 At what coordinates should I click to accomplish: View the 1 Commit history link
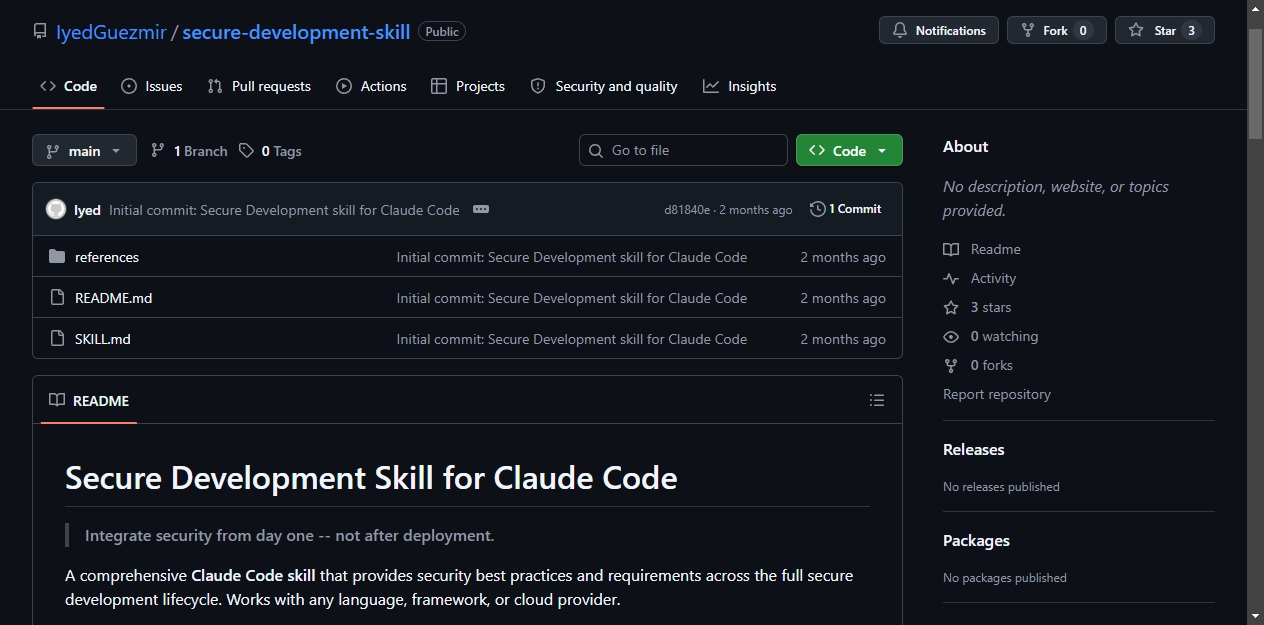(x=846, y=209)
